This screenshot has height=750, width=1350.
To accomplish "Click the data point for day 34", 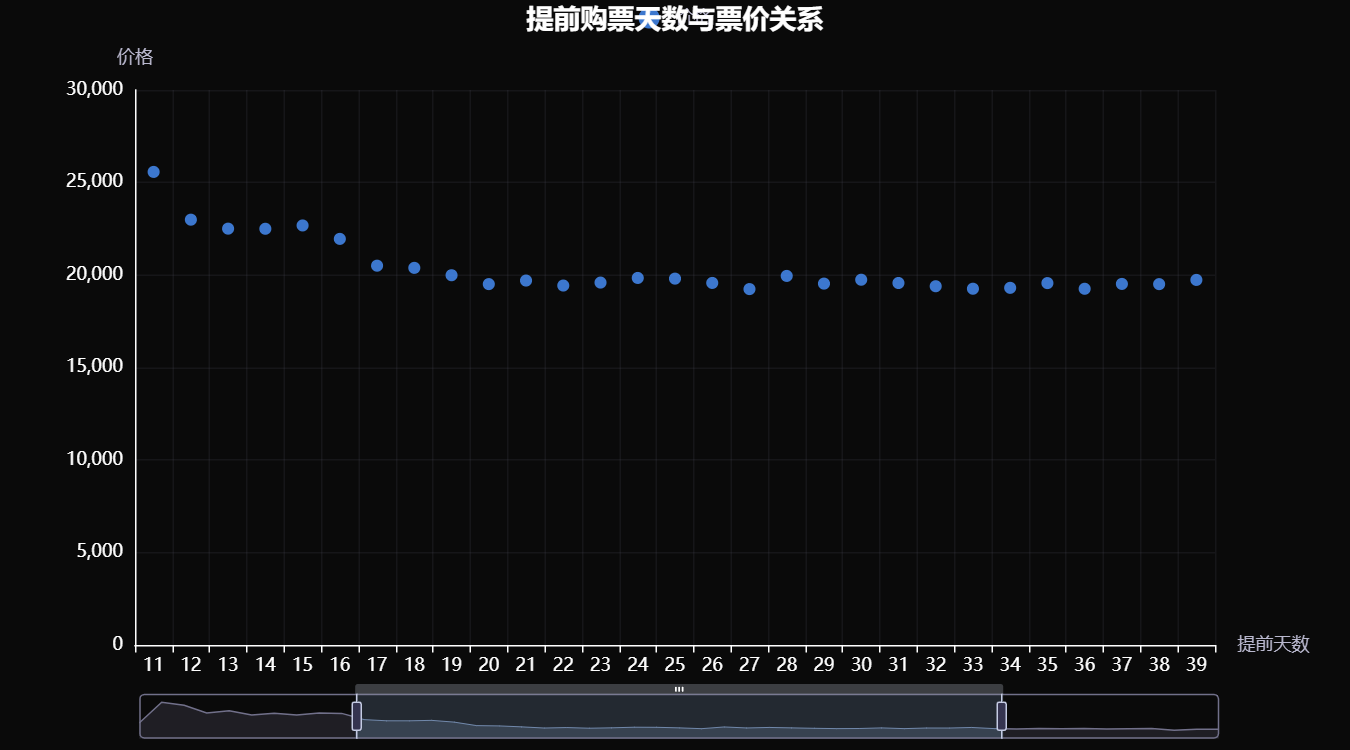I will pyautogui.click(x=1010, y=288).
